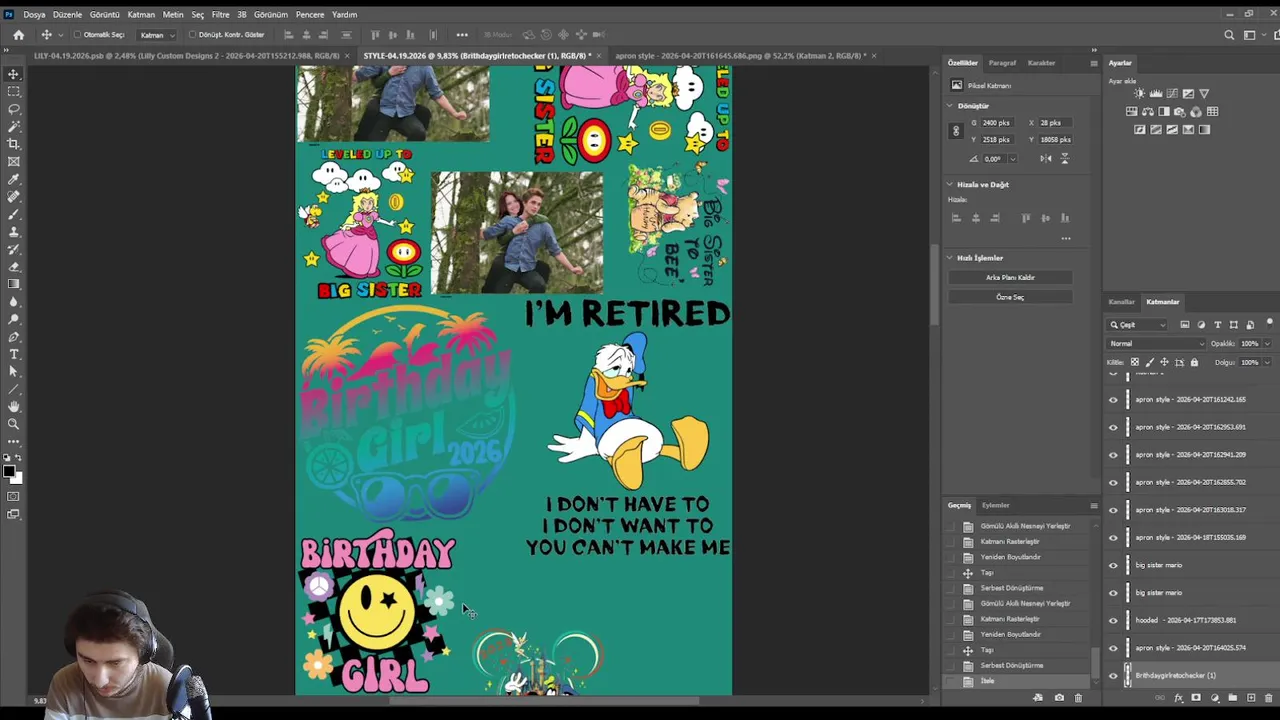Toggle lock transparent pixels icon
Image resolution: width=1280 pixels, height=720 pixels.
[1134, 362]
